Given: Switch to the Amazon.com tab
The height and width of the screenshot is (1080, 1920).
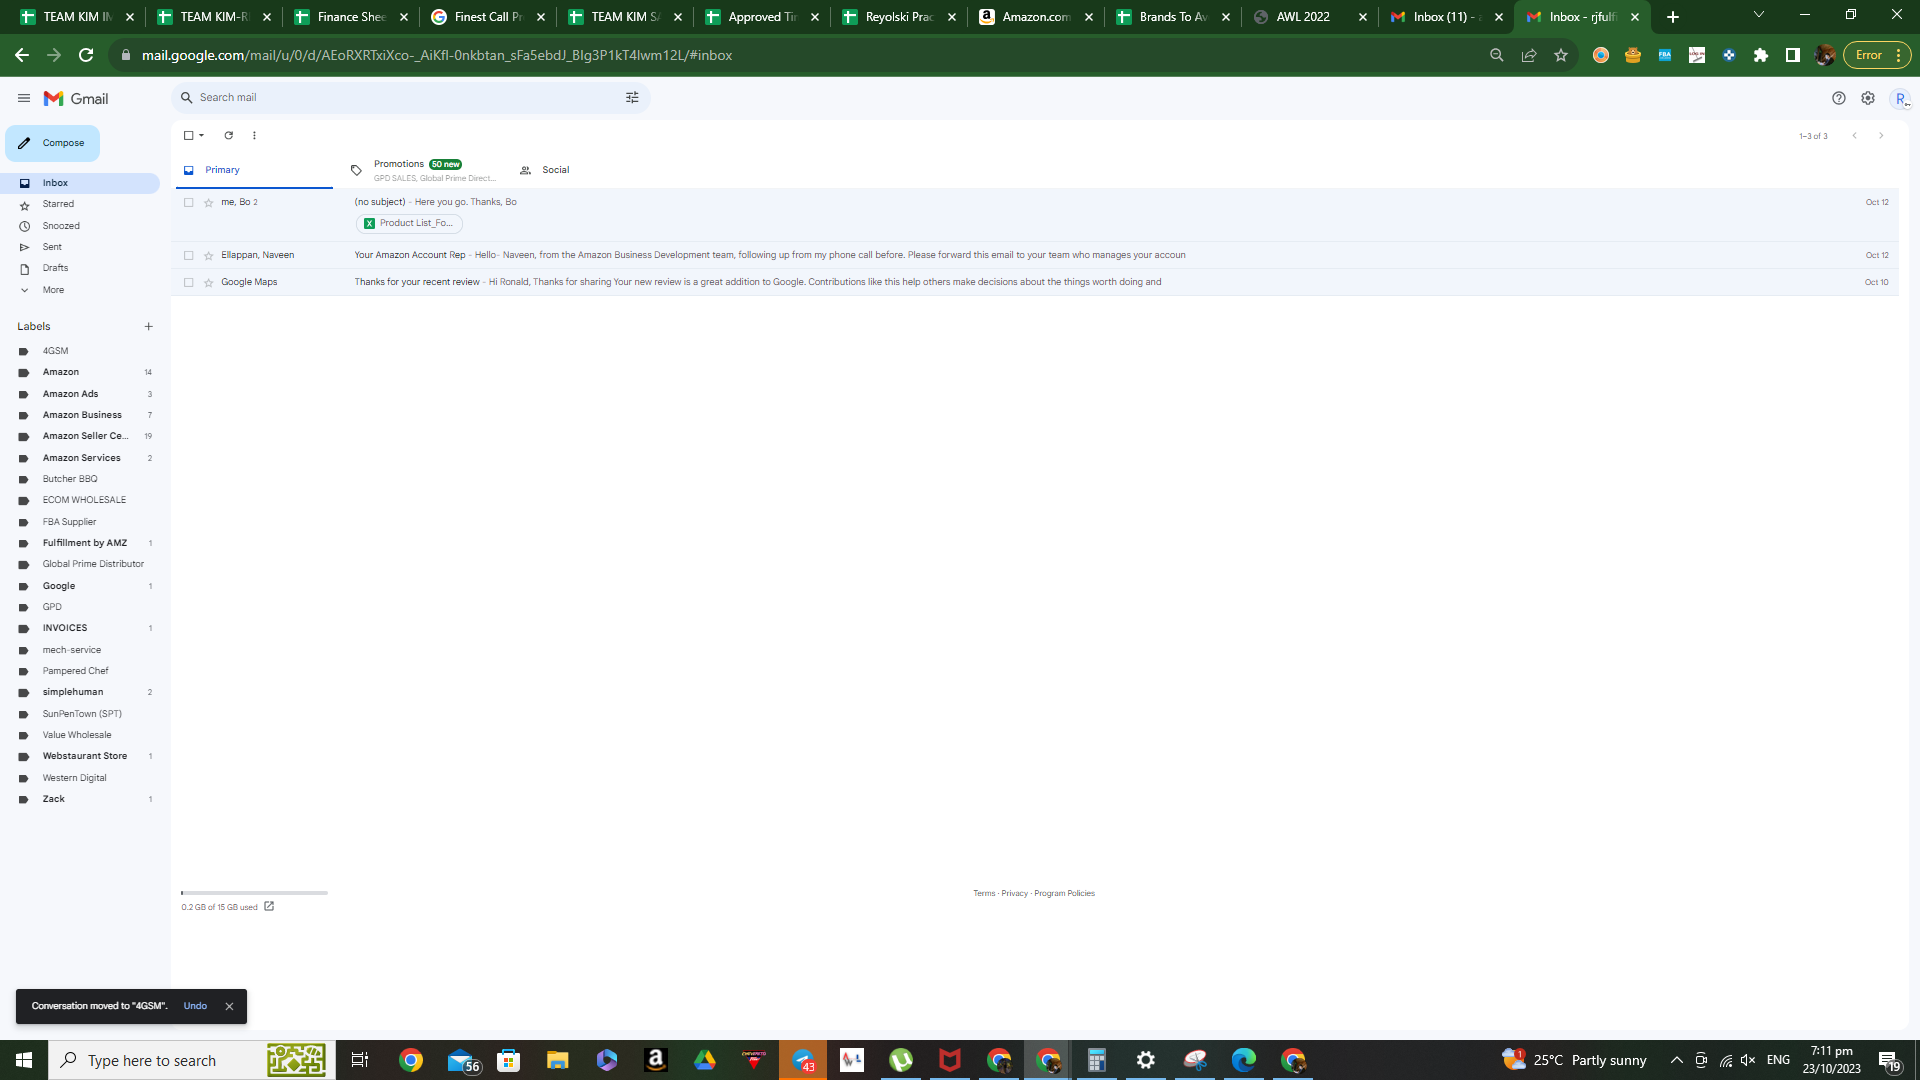Looking at the screenshot, I should [1036, 17].
